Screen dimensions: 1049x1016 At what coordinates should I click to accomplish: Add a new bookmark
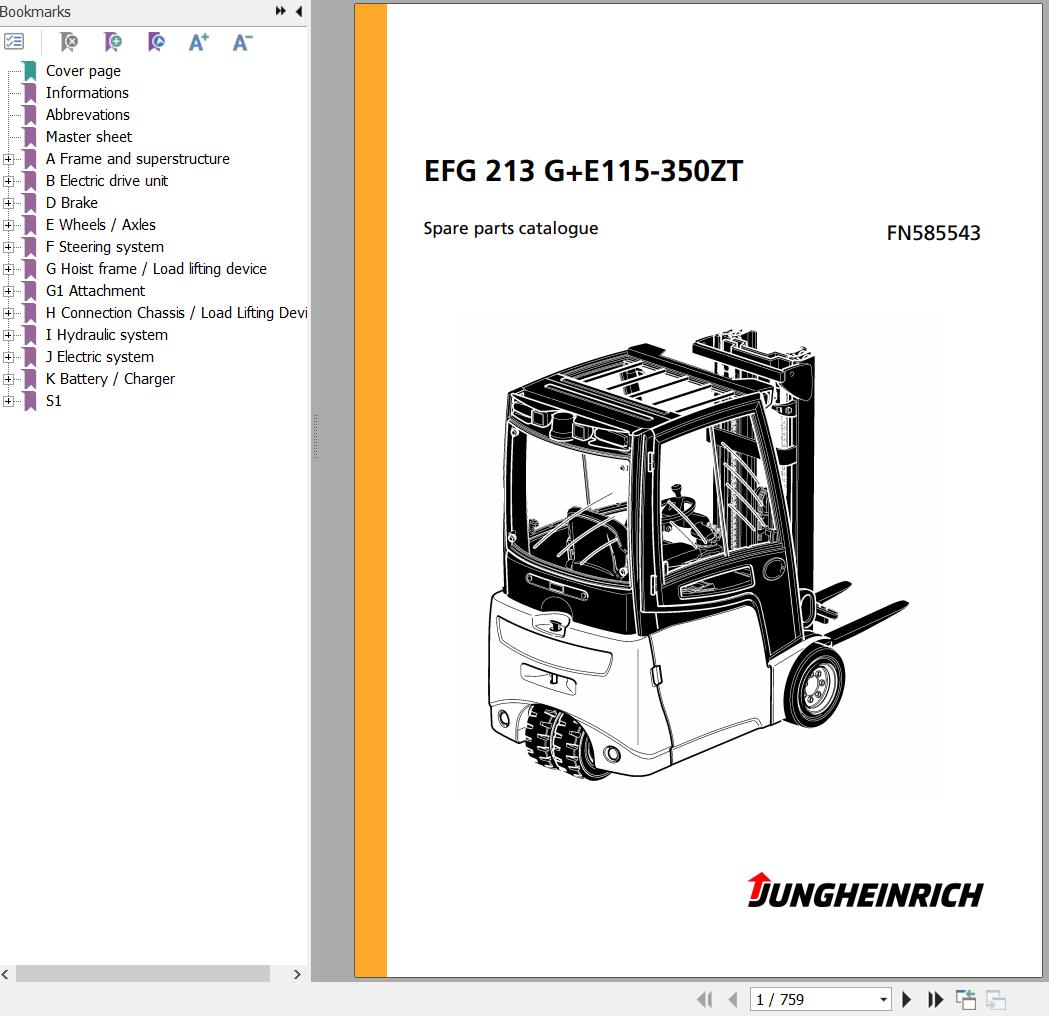[x=113, y=42]
